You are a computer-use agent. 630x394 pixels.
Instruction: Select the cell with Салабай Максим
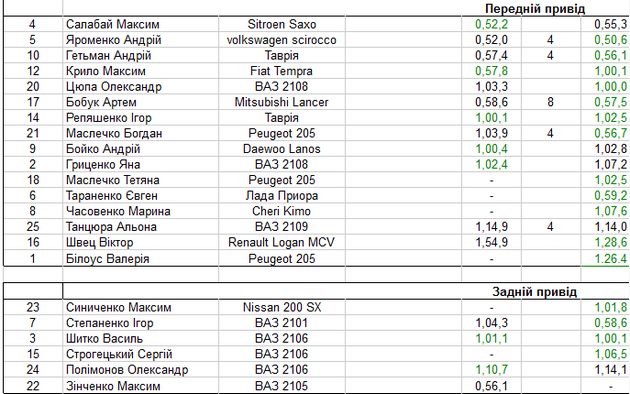[140, 24]
